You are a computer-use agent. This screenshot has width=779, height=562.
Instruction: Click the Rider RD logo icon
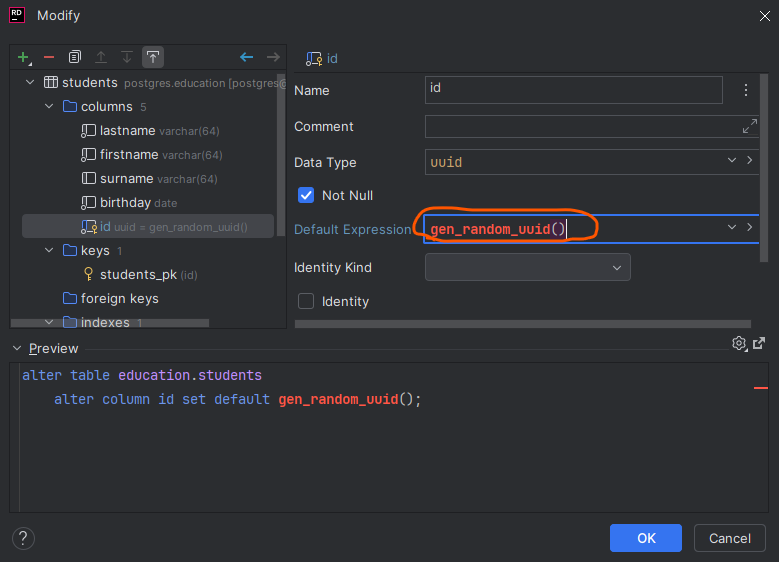point(17,15)
